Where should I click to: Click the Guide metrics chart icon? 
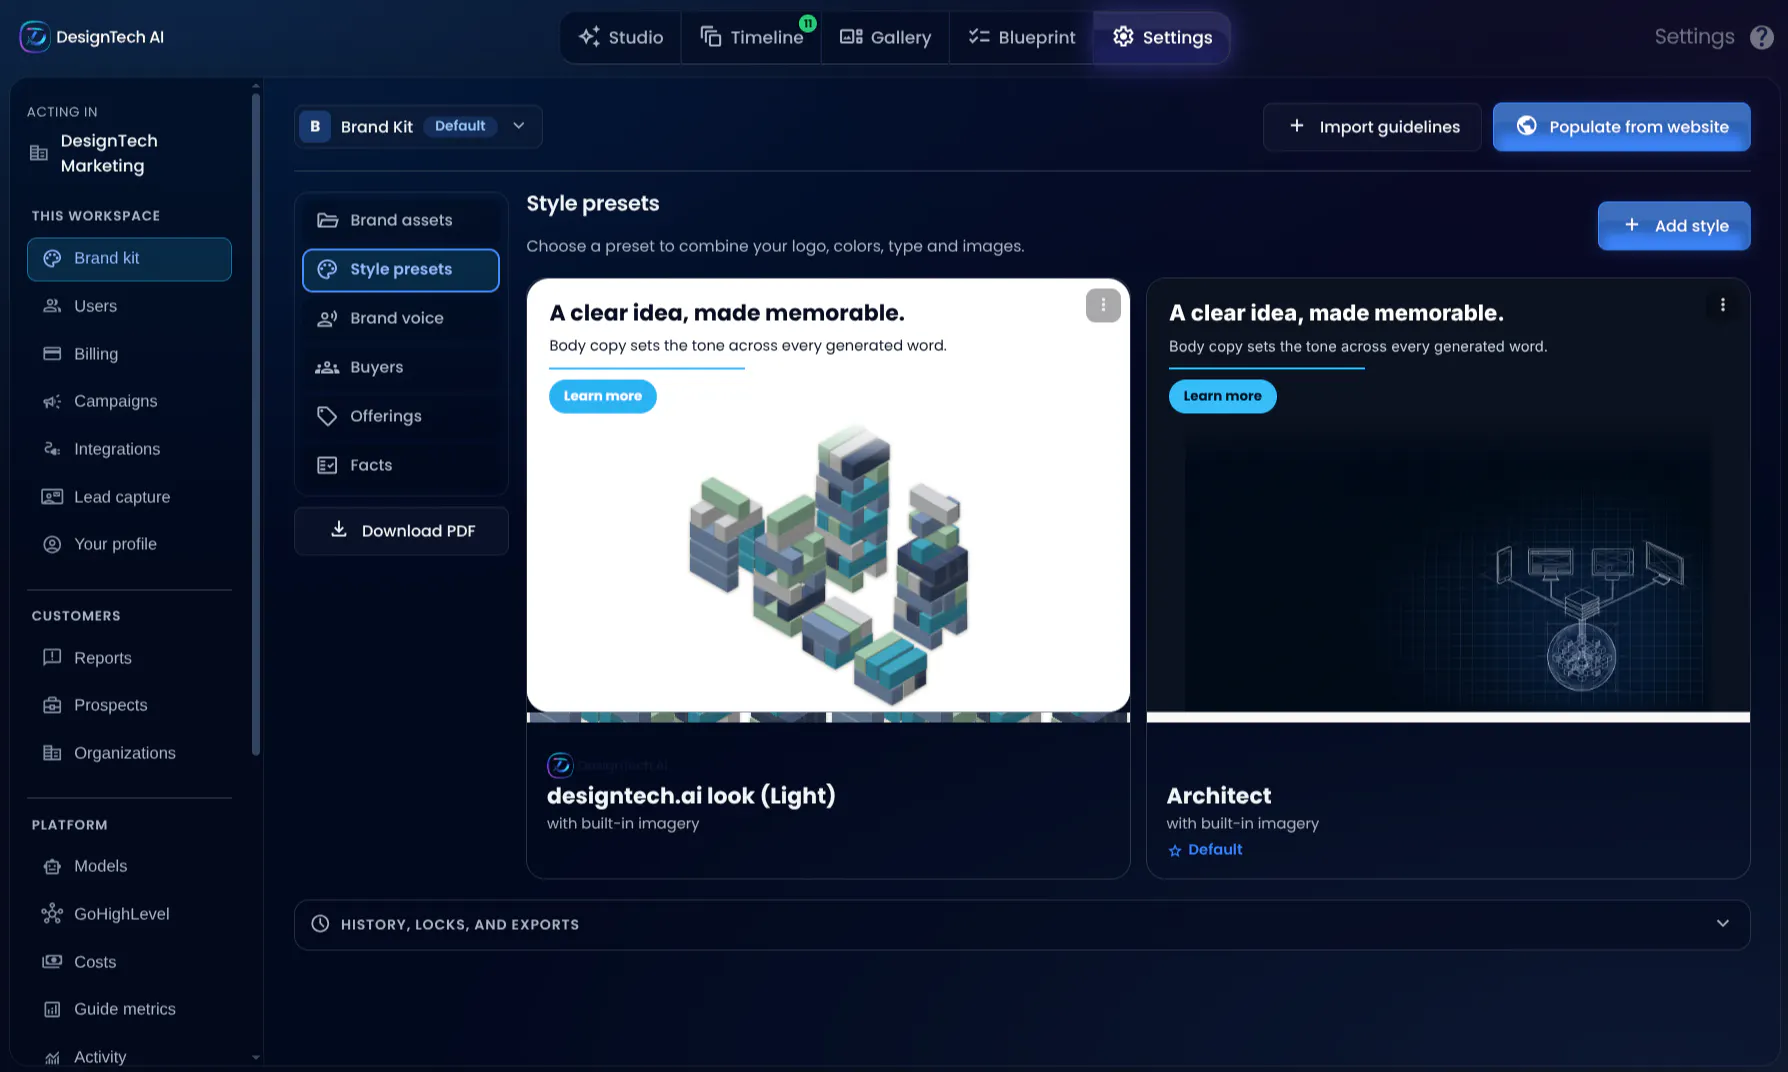tap(52, 1009)
